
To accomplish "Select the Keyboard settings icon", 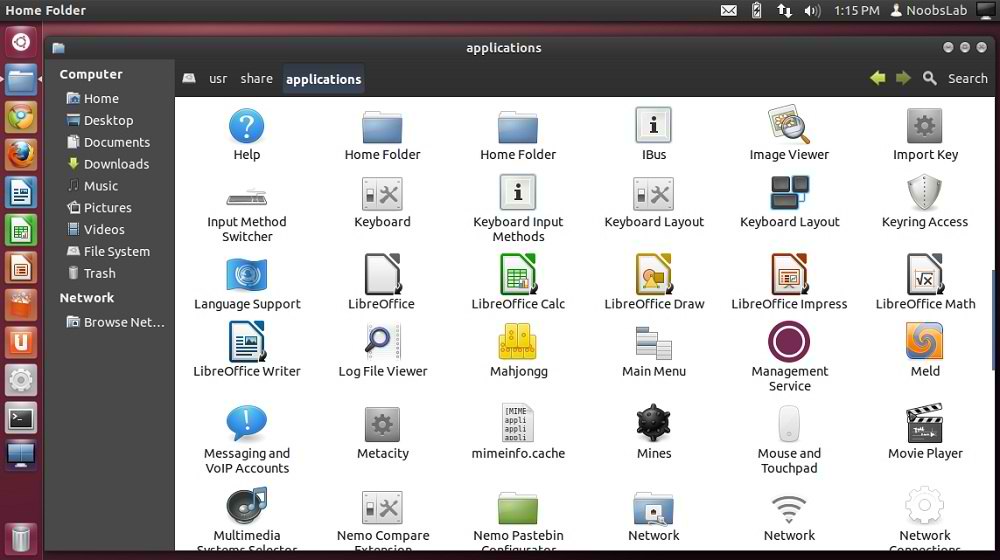I will (382, 194).
